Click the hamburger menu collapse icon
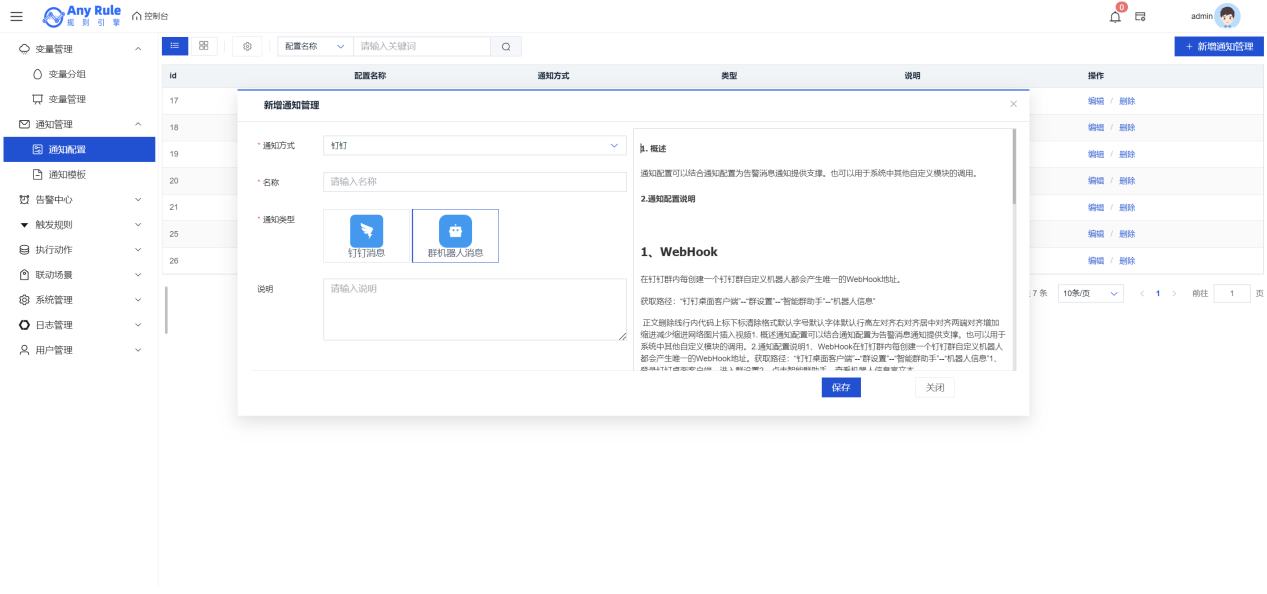This screenshot has width=1267, height=594. [x=16, y=16]
